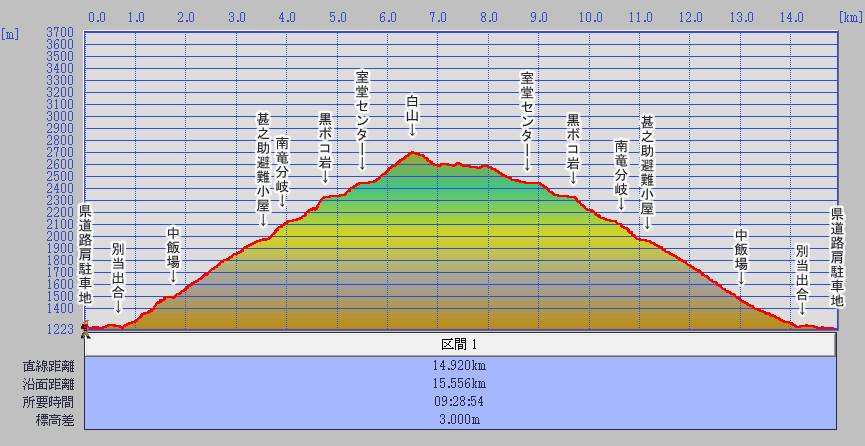Click the 標高差 row label
Image resolution: width=865 pixels, height=446 pixels.
42,419
